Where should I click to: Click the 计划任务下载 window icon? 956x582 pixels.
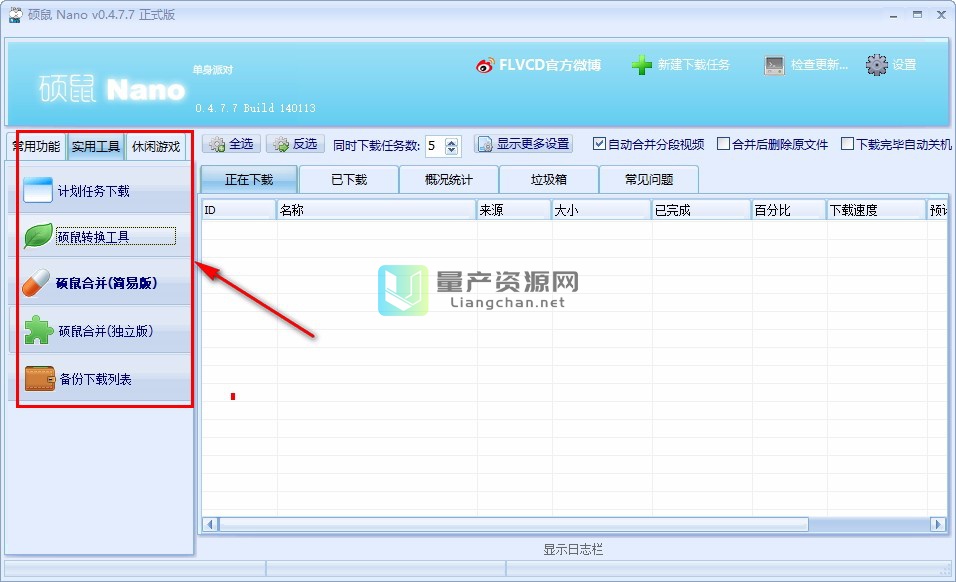(38, 190)
